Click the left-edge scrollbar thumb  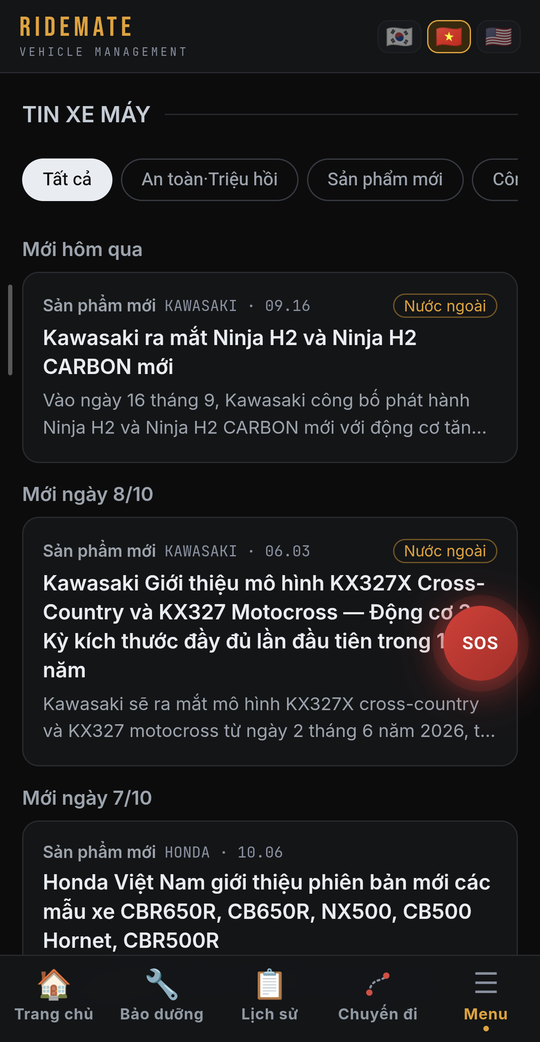click(10, 330)
